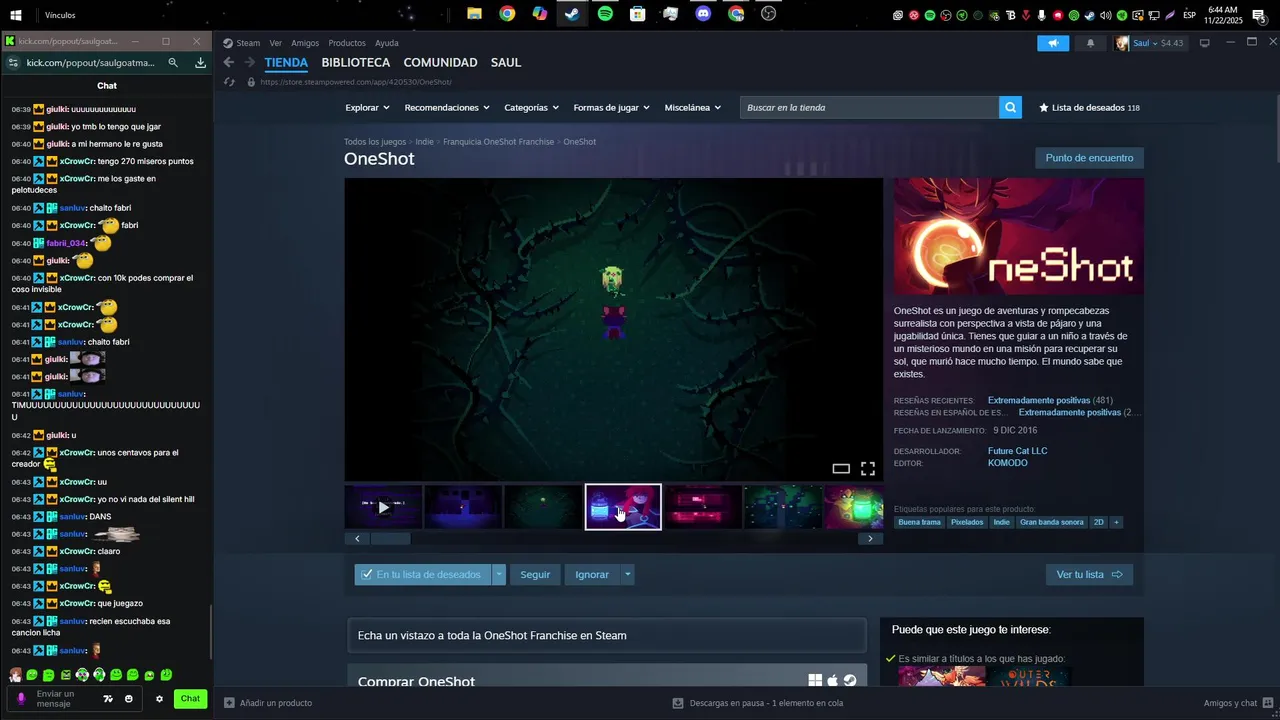The height and width of the screenshot is (720, 1280).
Task: Focus the Buscar en la tienda field
Action: click(869, 107)
